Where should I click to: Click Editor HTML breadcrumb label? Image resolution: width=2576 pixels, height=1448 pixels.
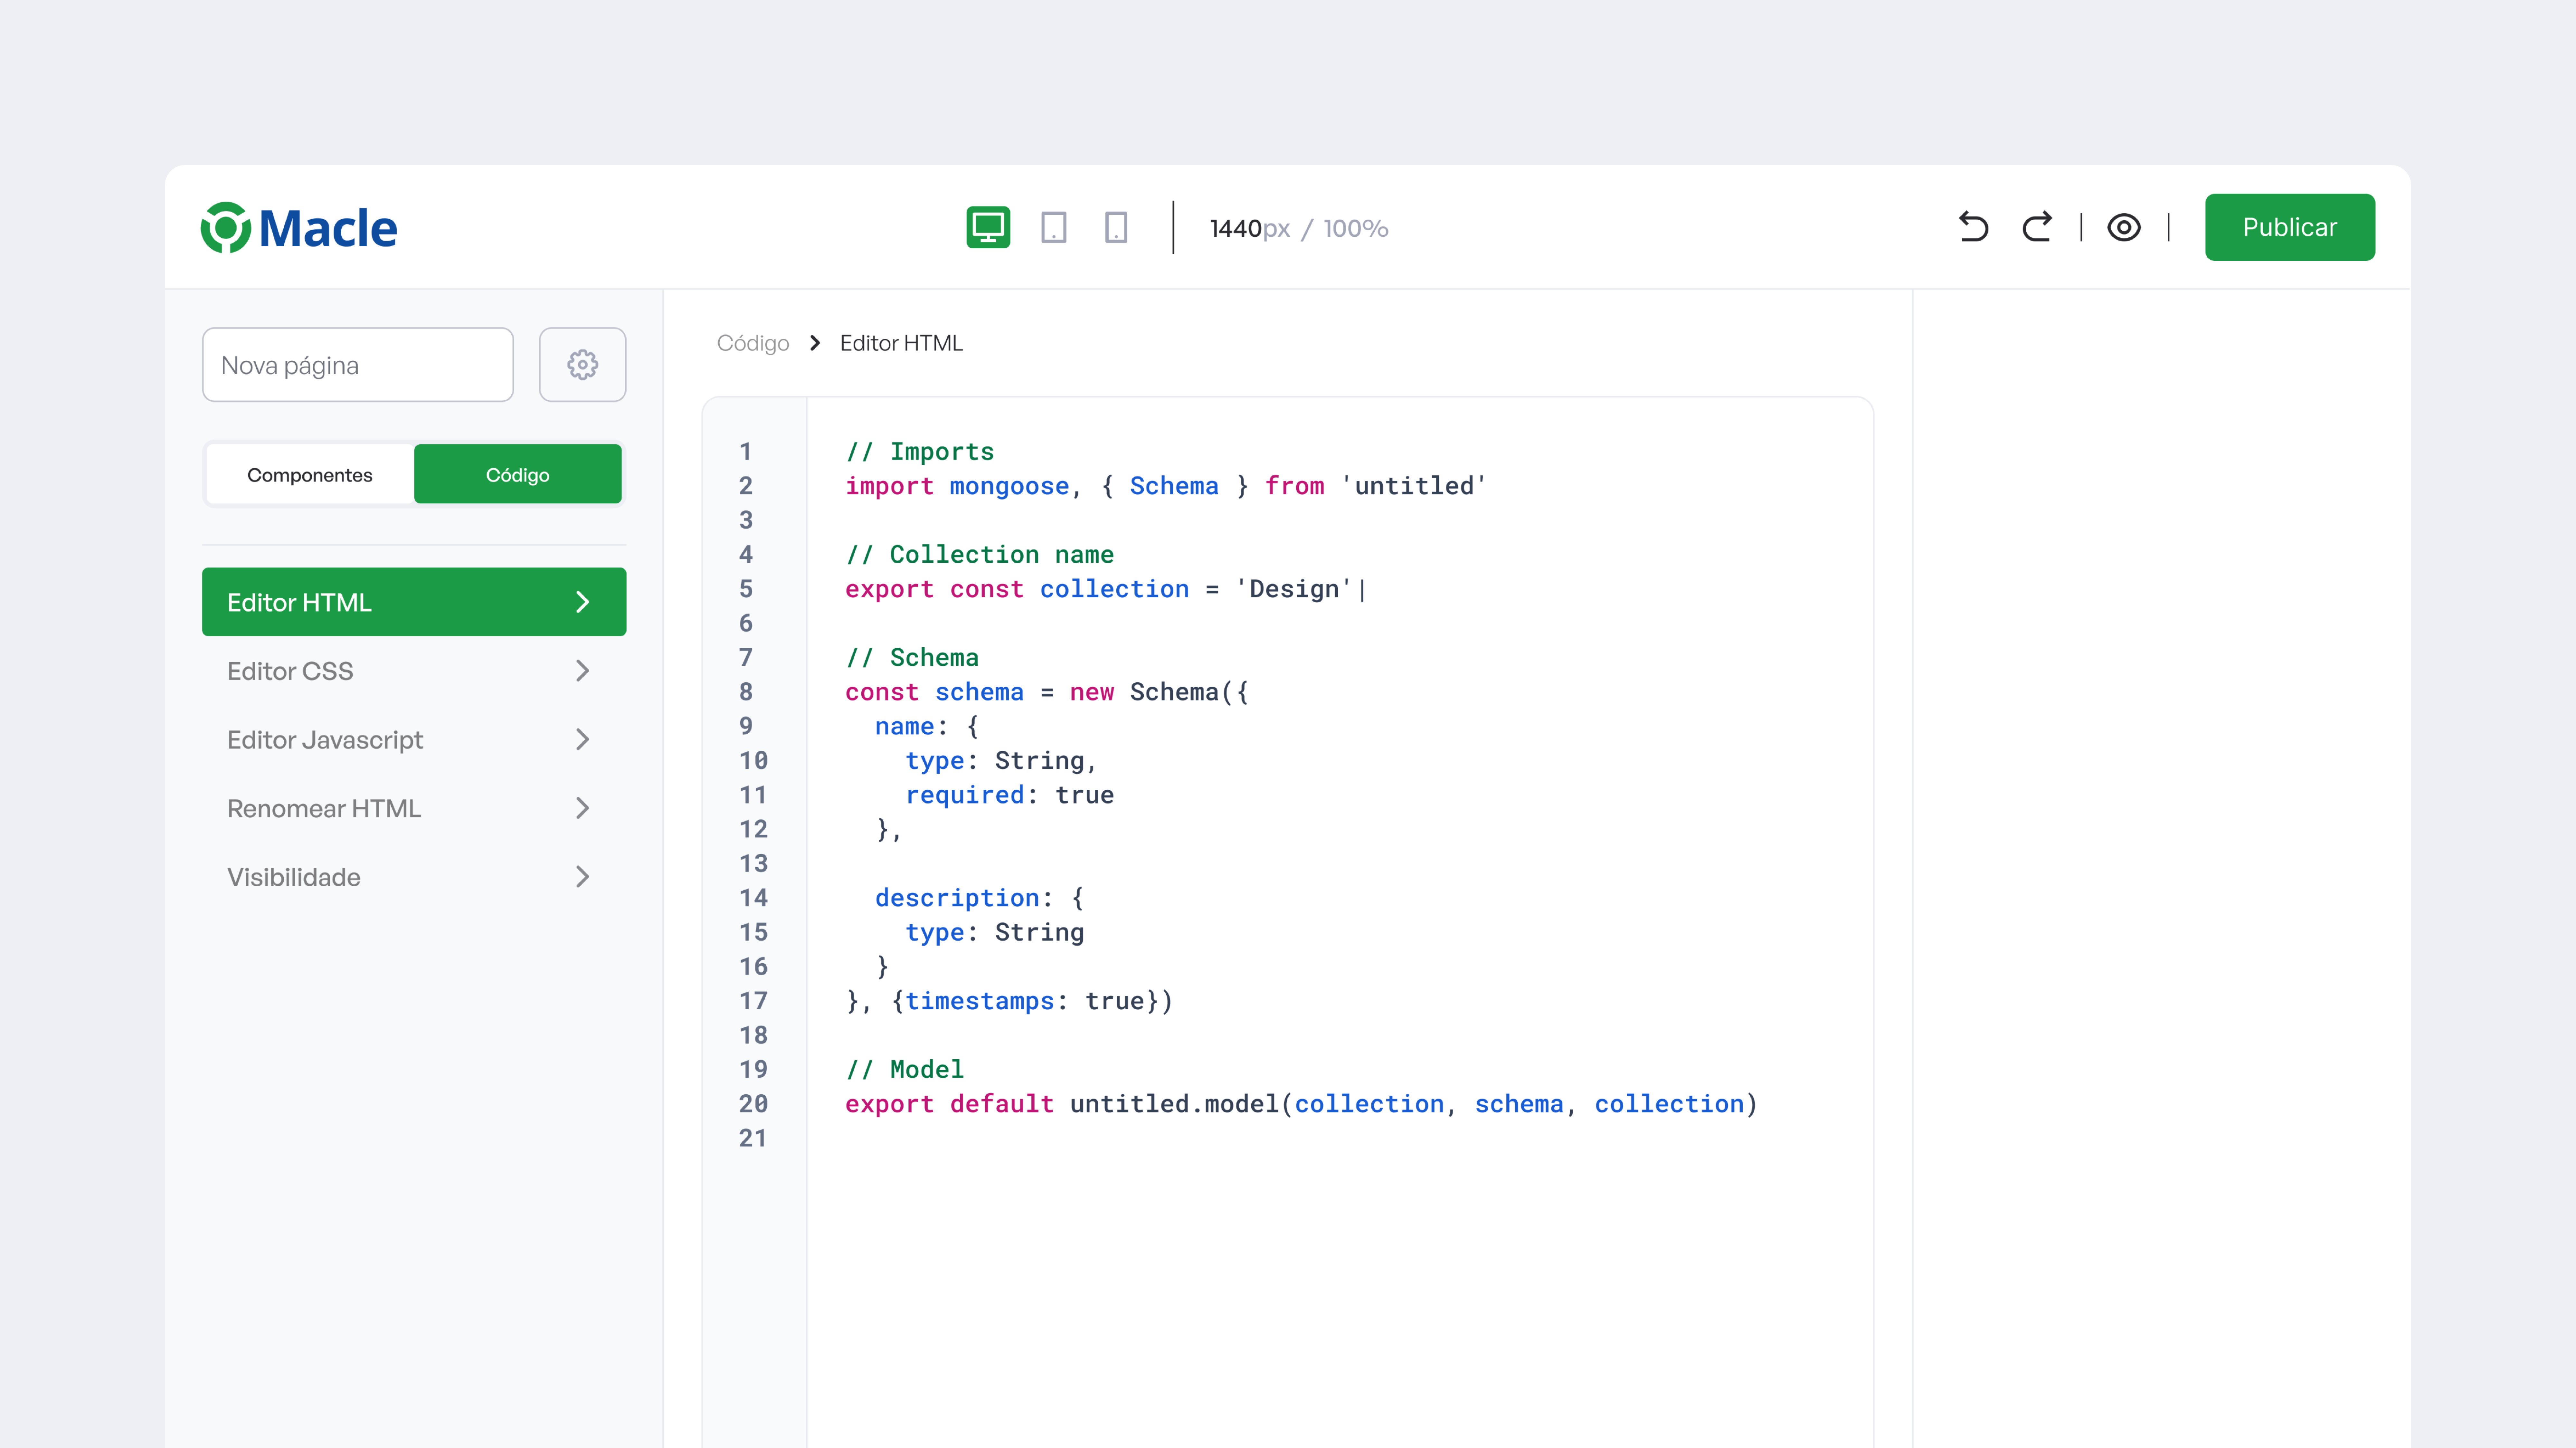[901, 343]
